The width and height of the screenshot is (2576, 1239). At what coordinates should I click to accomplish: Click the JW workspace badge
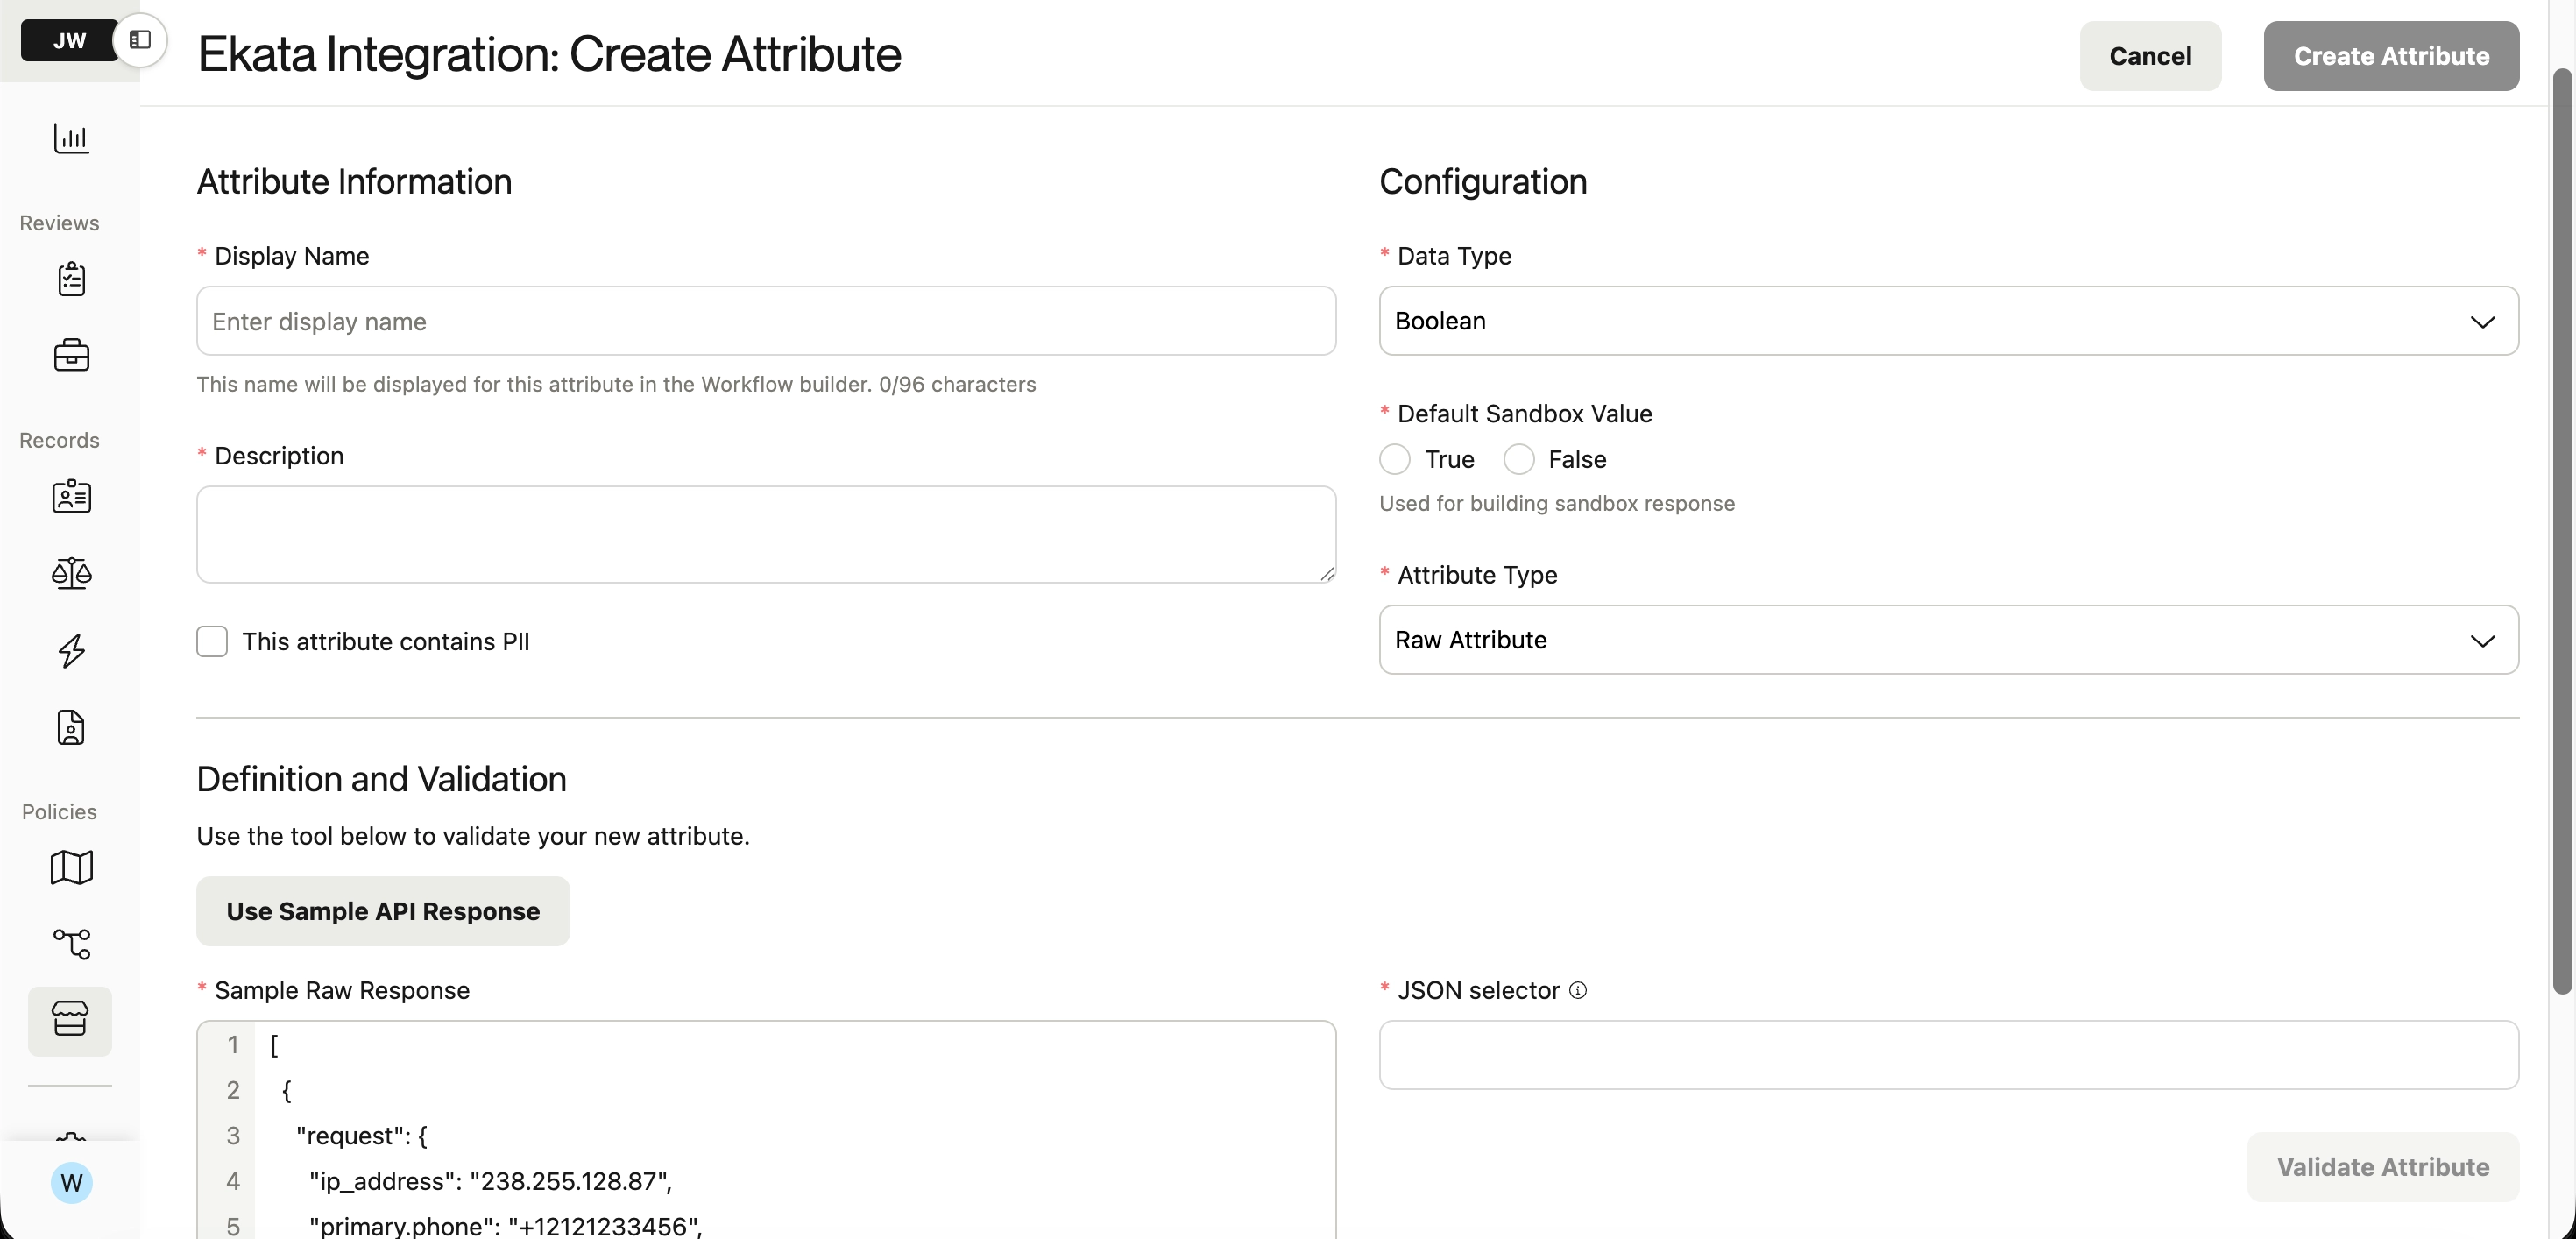tap(69, 40)
